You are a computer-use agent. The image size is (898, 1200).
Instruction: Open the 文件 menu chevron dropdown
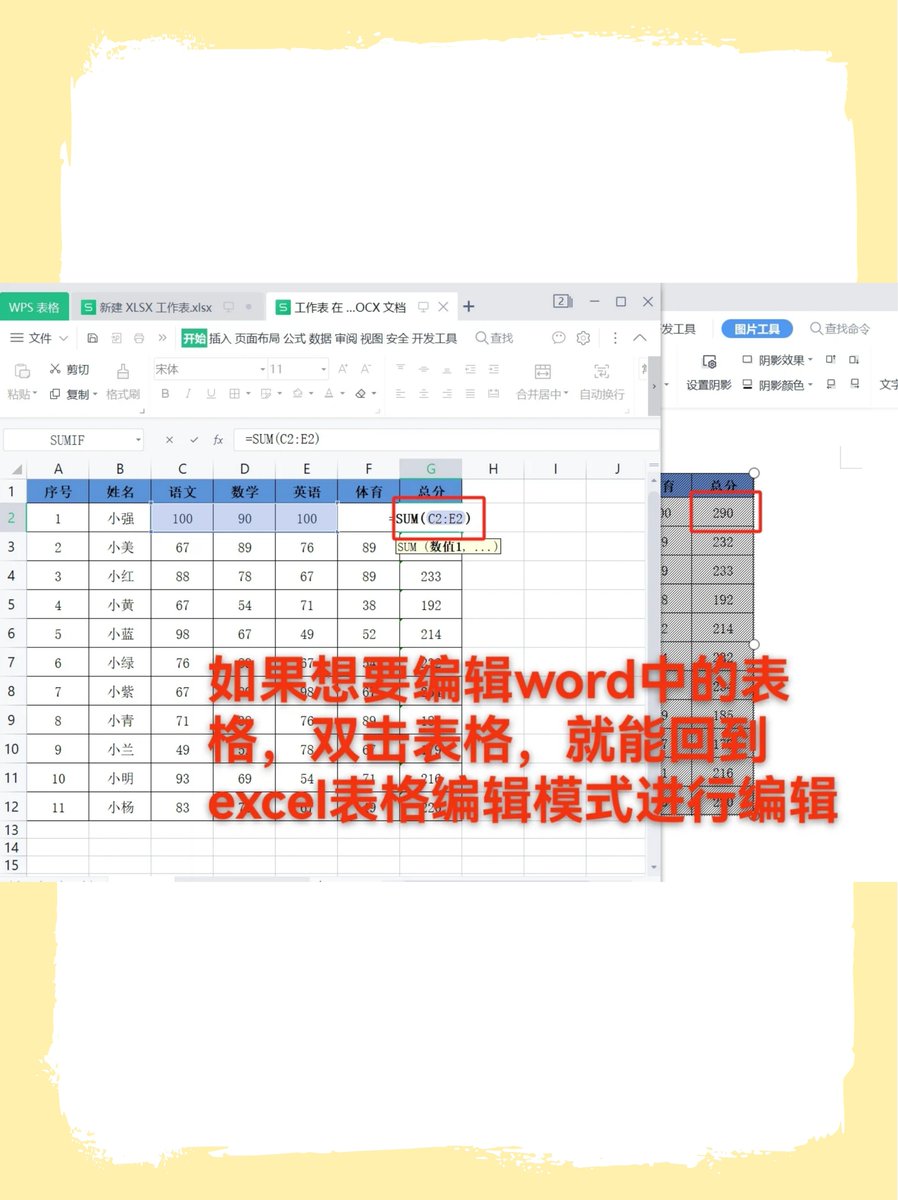pyautogui.click(x=63, y=338)
